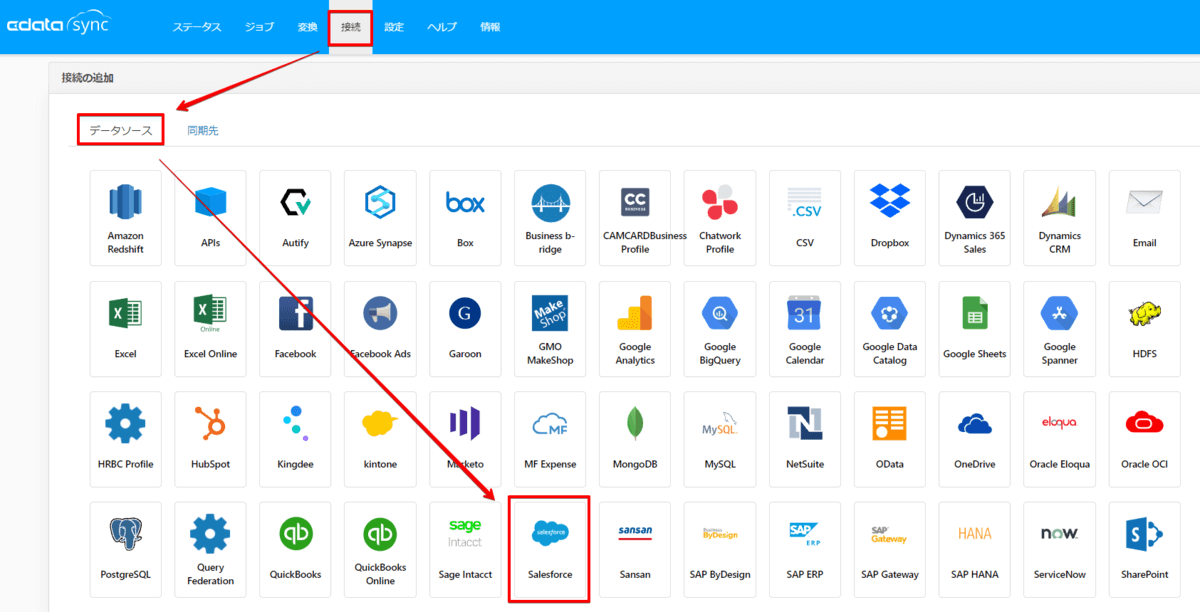Open SAP ByDesign connector
The height and width of the screenshot is (612, 1200).
(x=721, y=550)
